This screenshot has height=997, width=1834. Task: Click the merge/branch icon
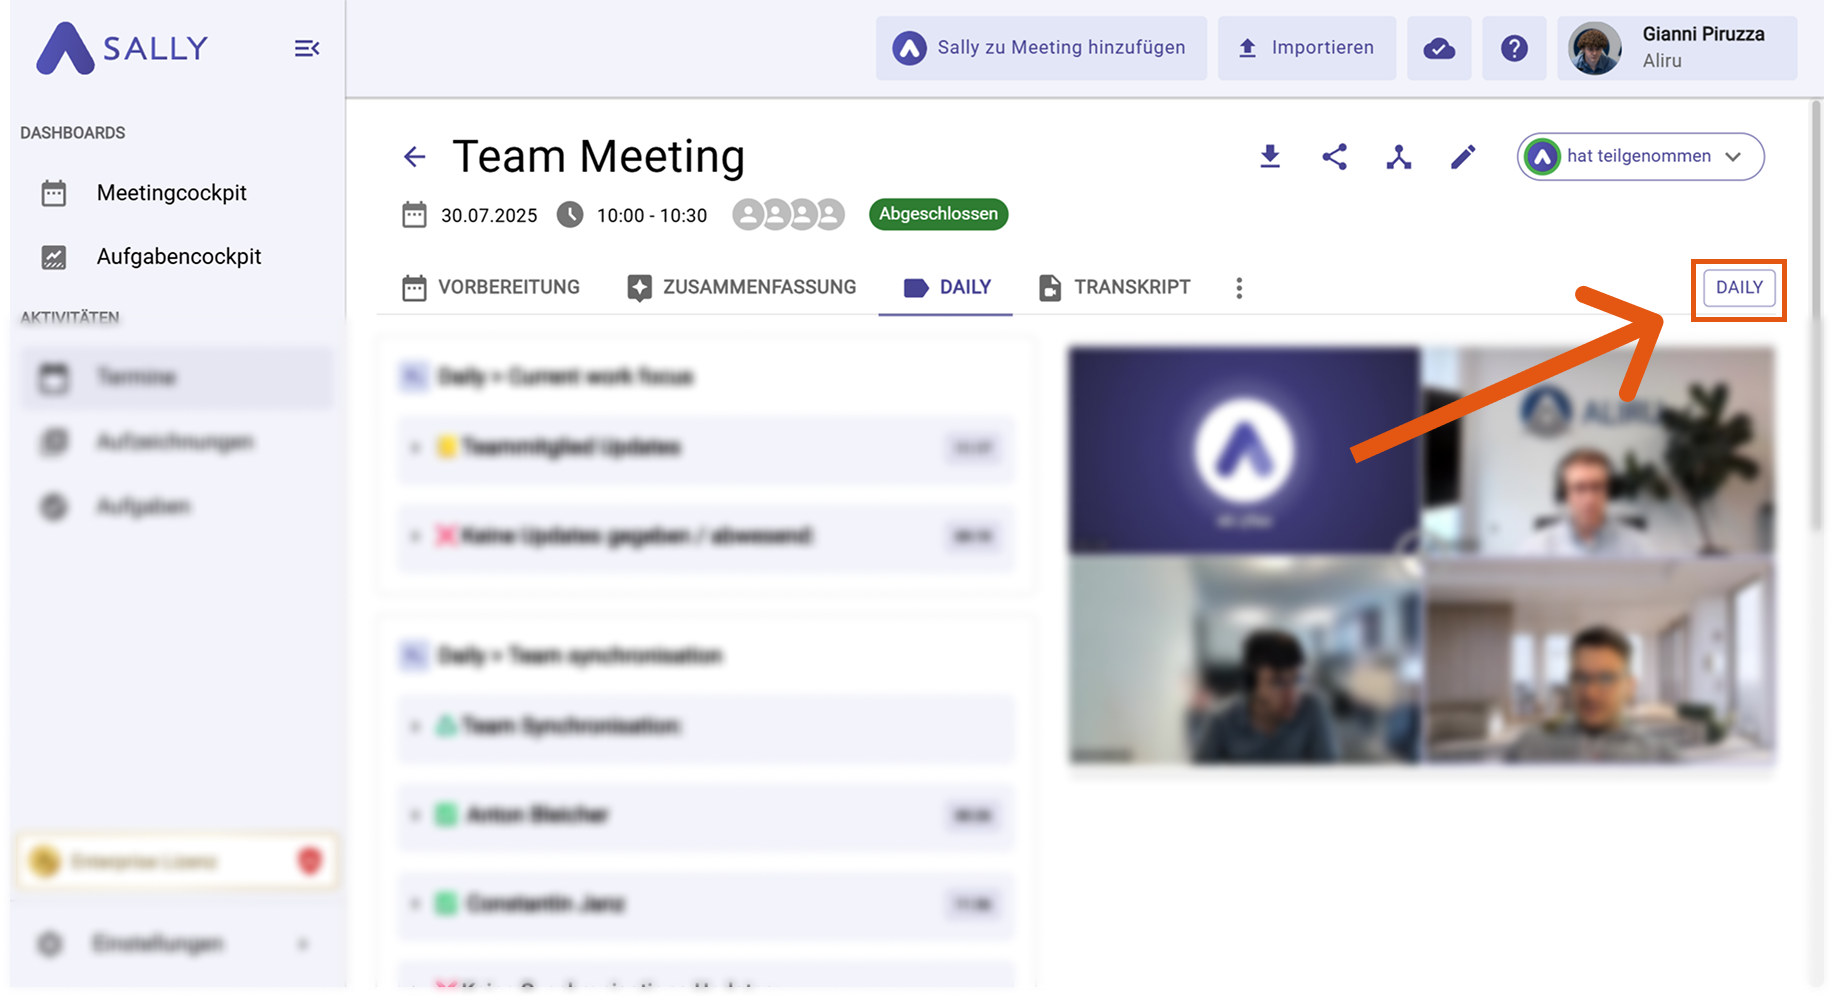1398,157
